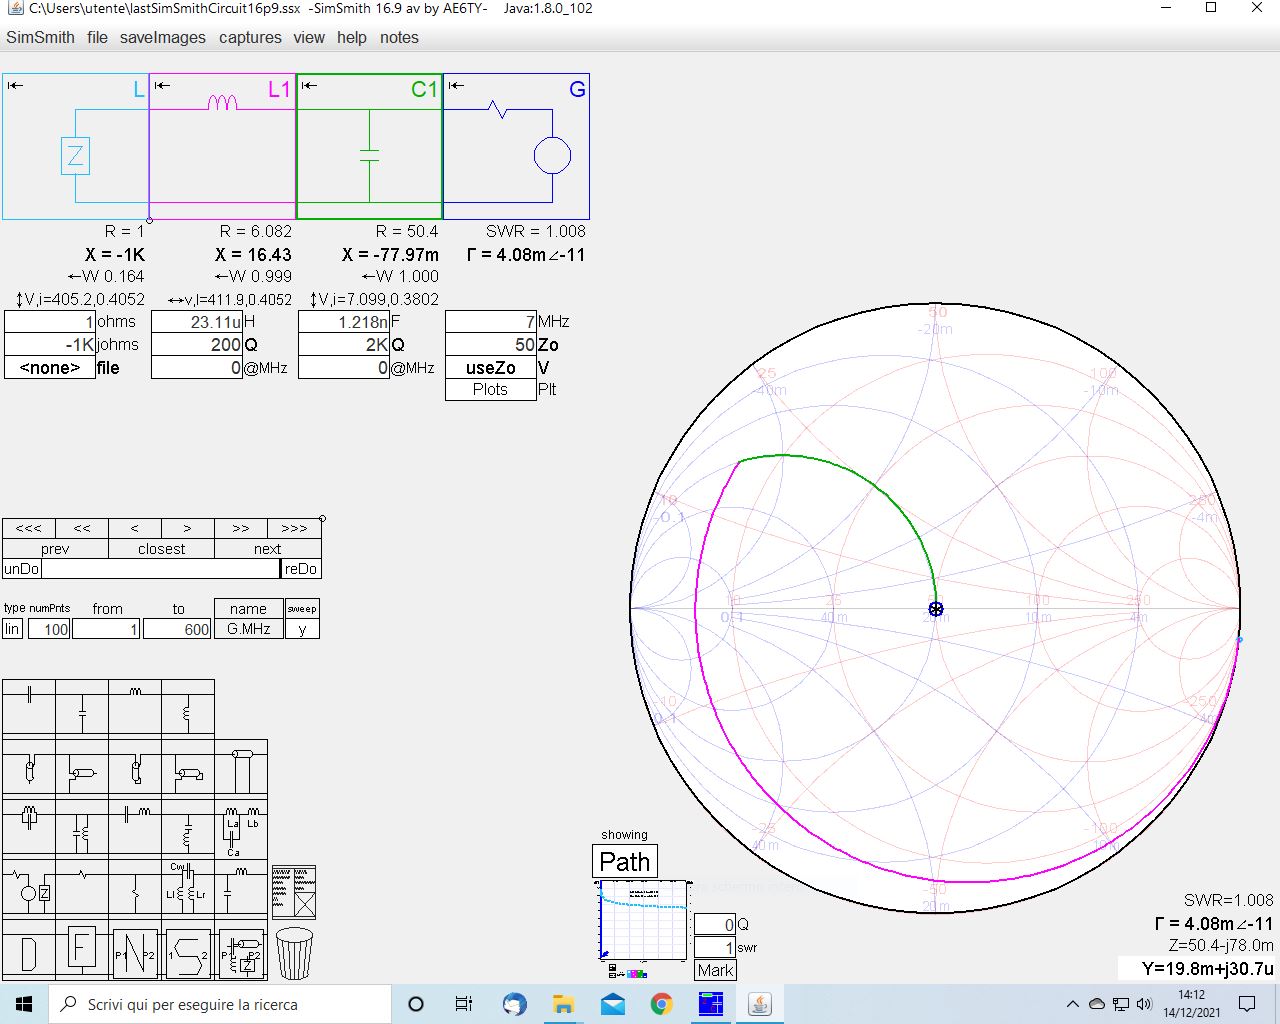Select the Cw Ll Lr transformer component
The image size is (1280, 1024).
click(x=188, y=887)
